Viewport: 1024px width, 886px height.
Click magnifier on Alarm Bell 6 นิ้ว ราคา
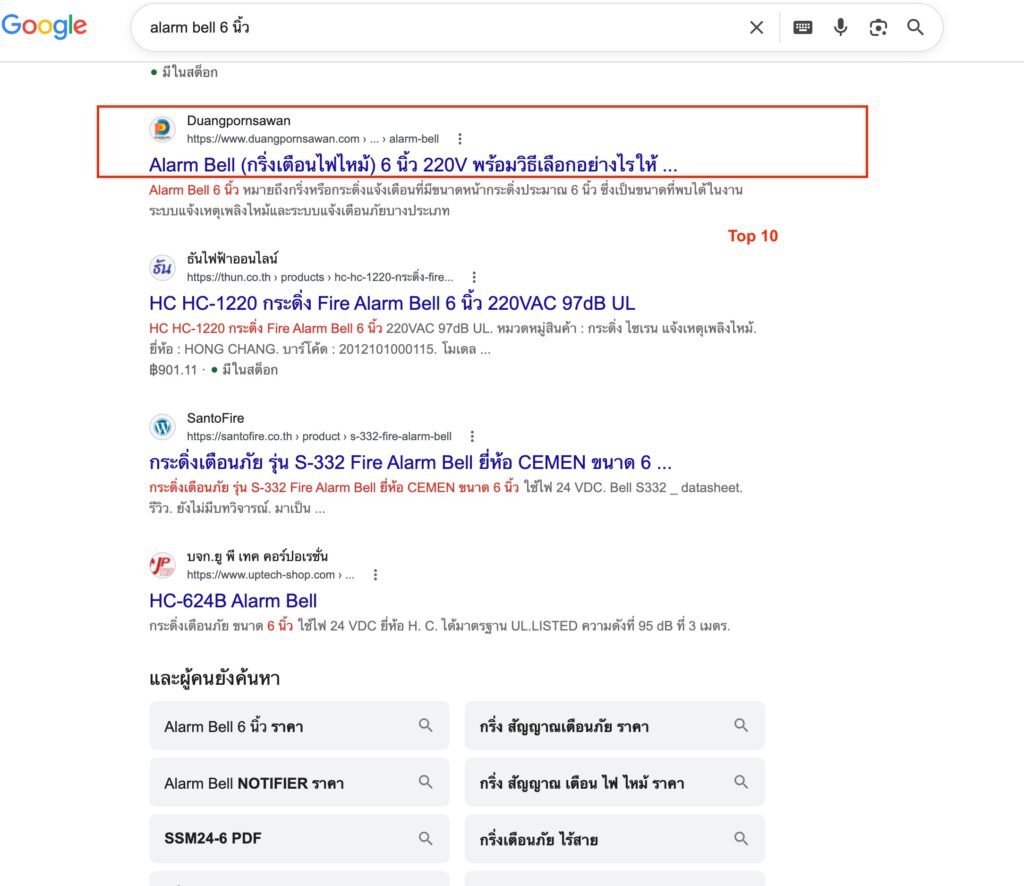click(x=426, y=725)
